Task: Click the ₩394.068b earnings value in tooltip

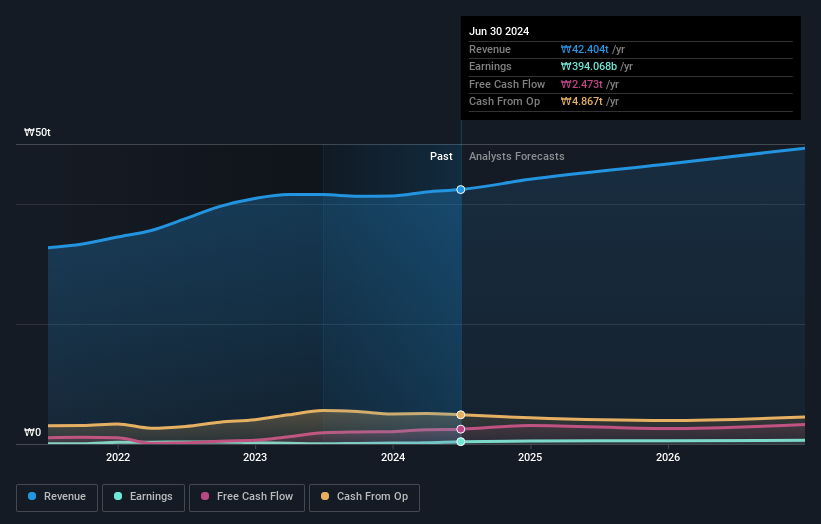Action: tap(589, 66)
